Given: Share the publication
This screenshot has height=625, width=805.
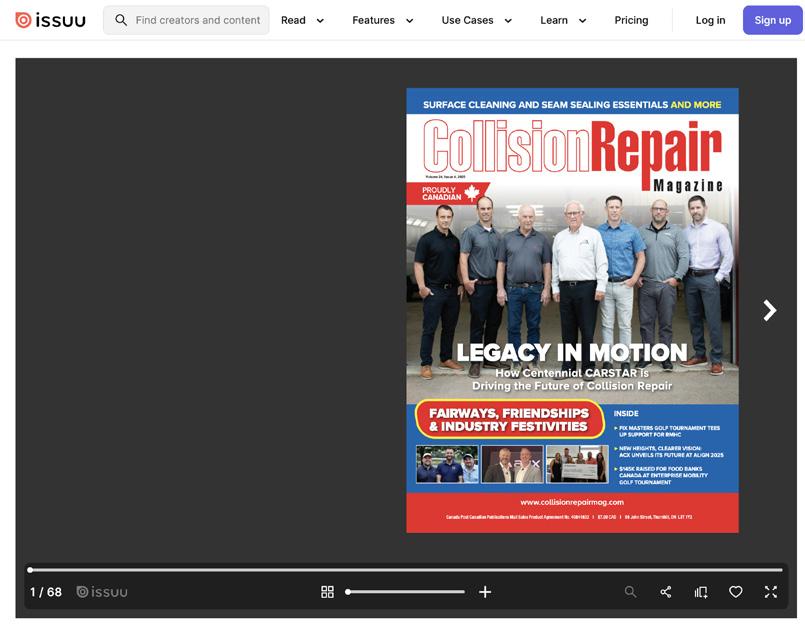Looking at the screenshot, I should [666, 592].
